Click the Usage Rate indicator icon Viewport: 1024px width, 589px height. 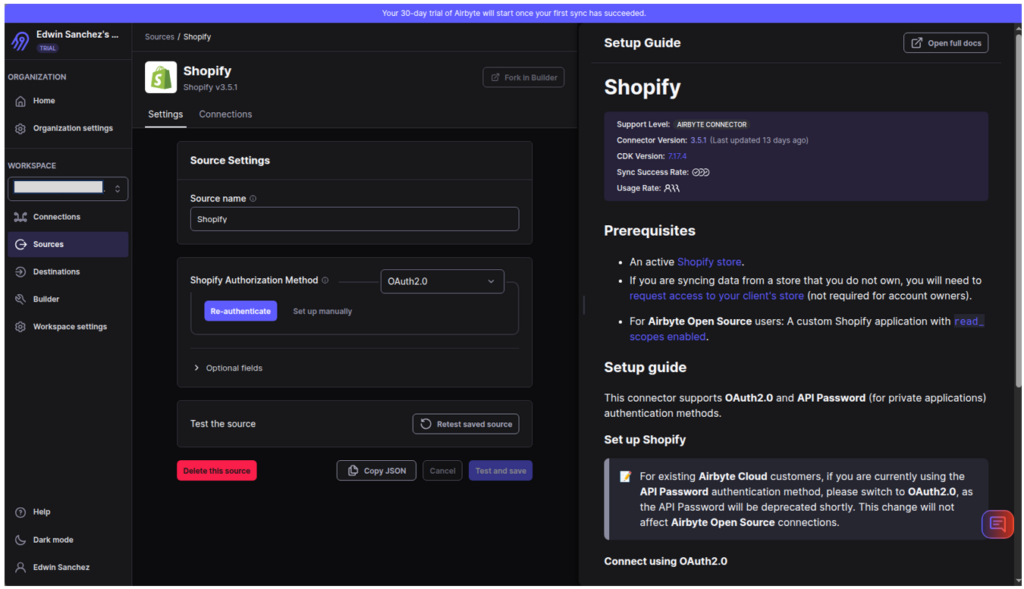pos(672,188)
